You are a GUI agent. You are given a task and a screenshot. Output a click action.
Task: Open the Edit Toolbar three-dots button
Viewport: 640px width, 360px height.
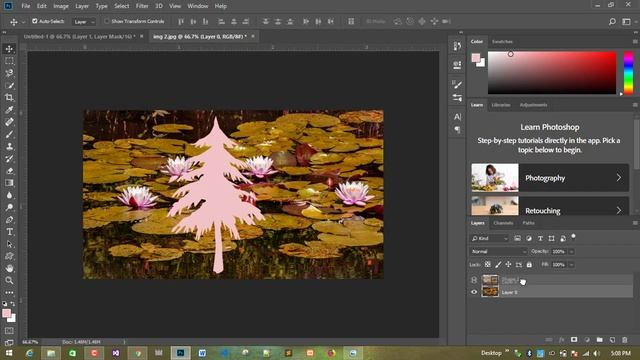click(x=9, y=292)
